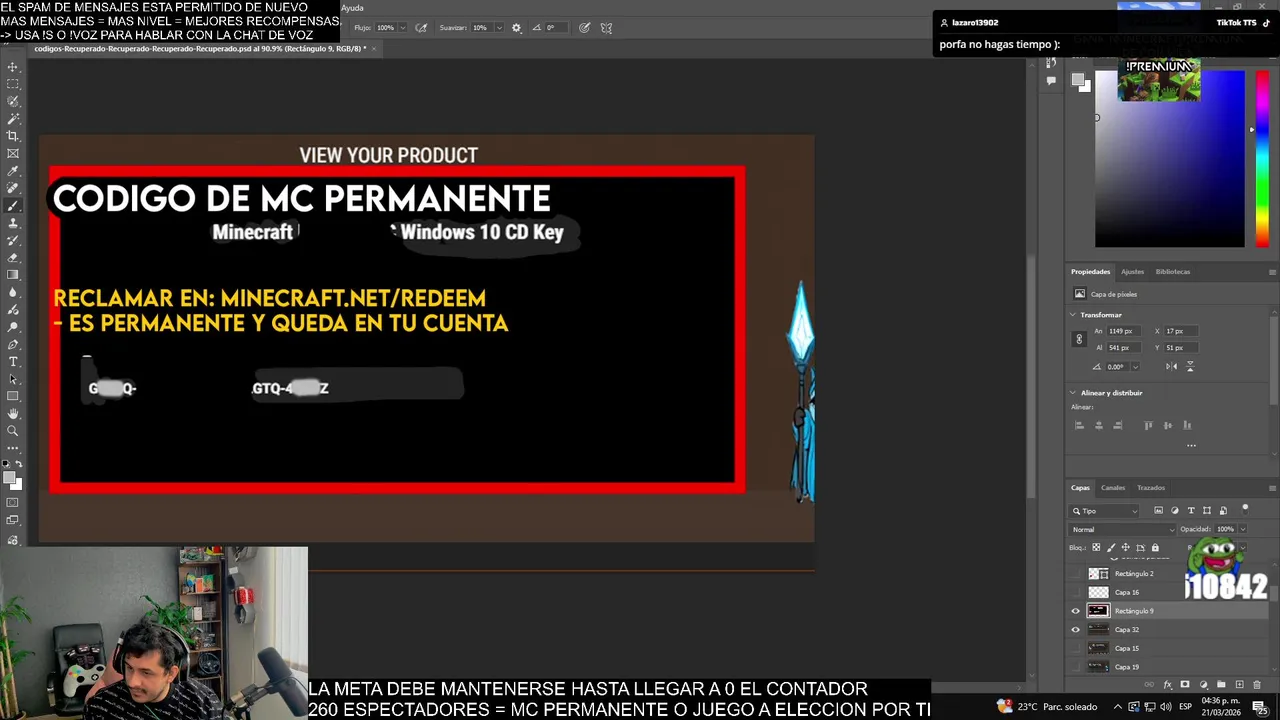Select the Gradient tool

tap(13, 275)
